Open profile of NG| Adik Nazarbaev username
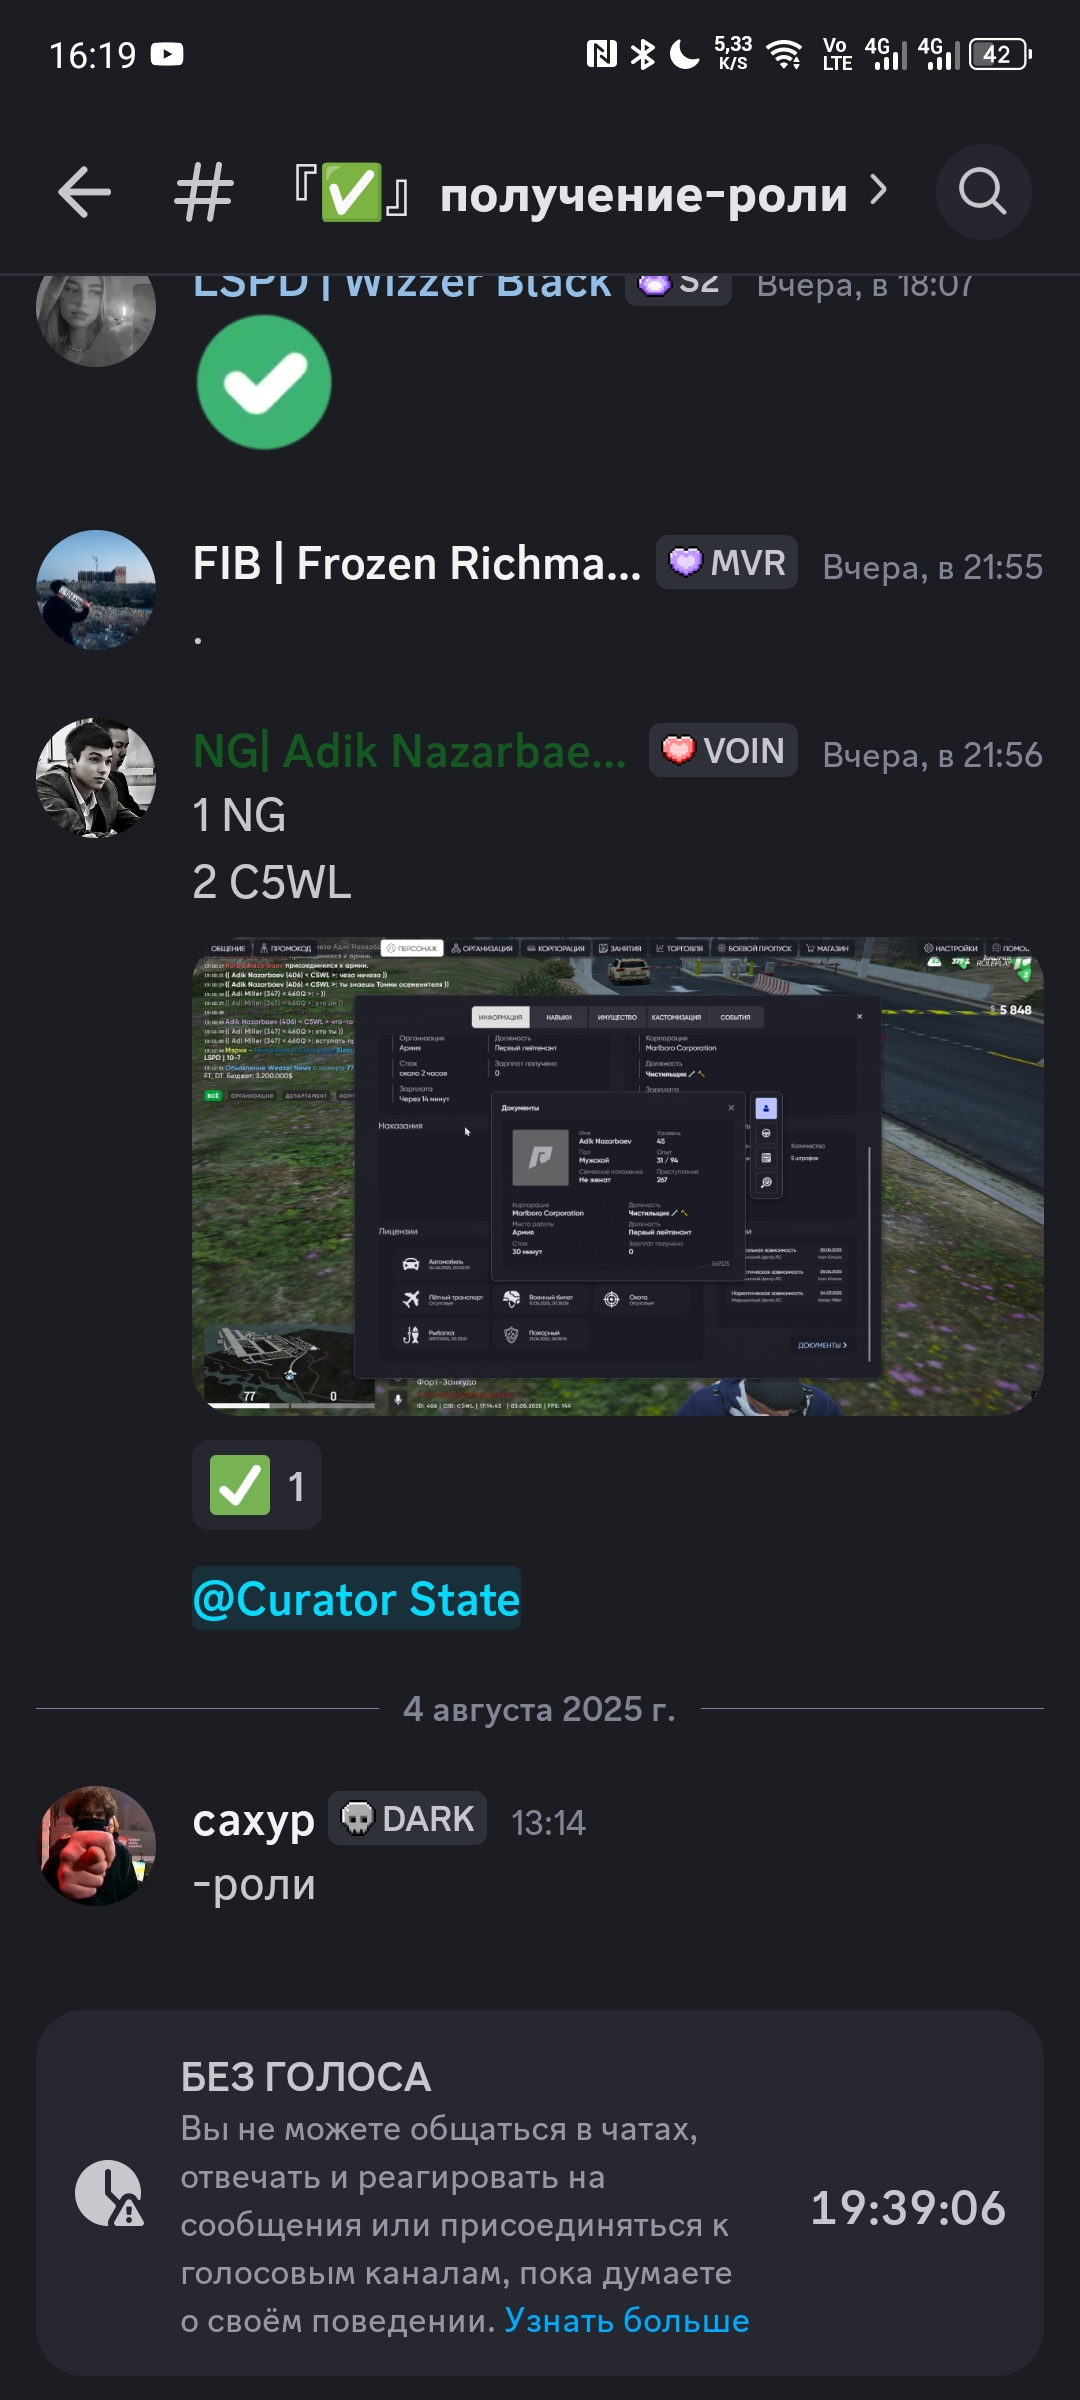This screenshot has height=2400, width=1080. (x=410, y=751)
